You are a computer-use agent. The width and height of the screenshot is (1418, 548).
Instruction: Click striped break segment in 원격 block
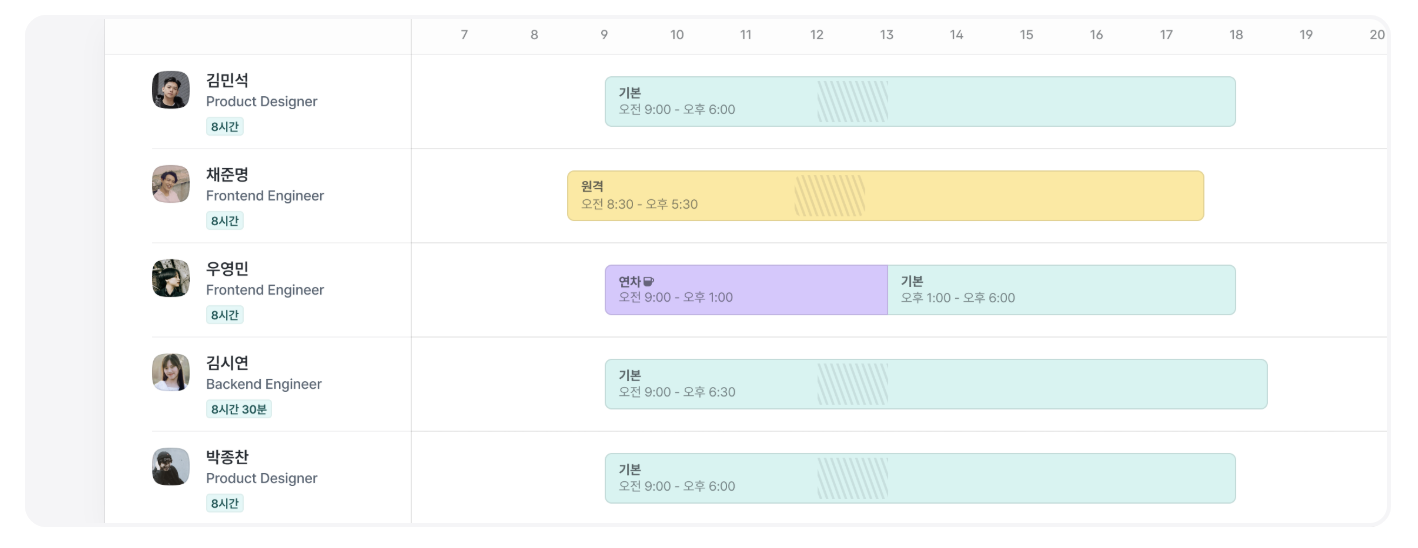coord(830,195)
